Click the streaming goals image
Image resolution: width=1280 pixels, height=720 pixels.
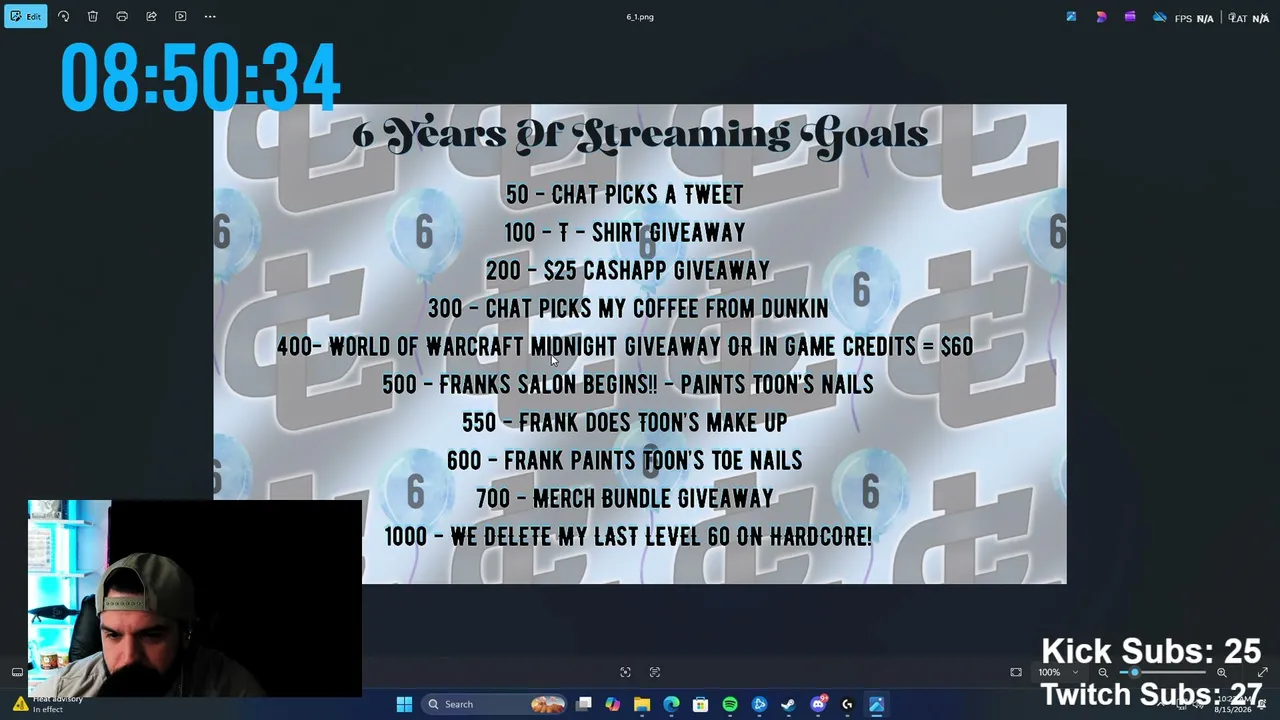click(640, 344)
